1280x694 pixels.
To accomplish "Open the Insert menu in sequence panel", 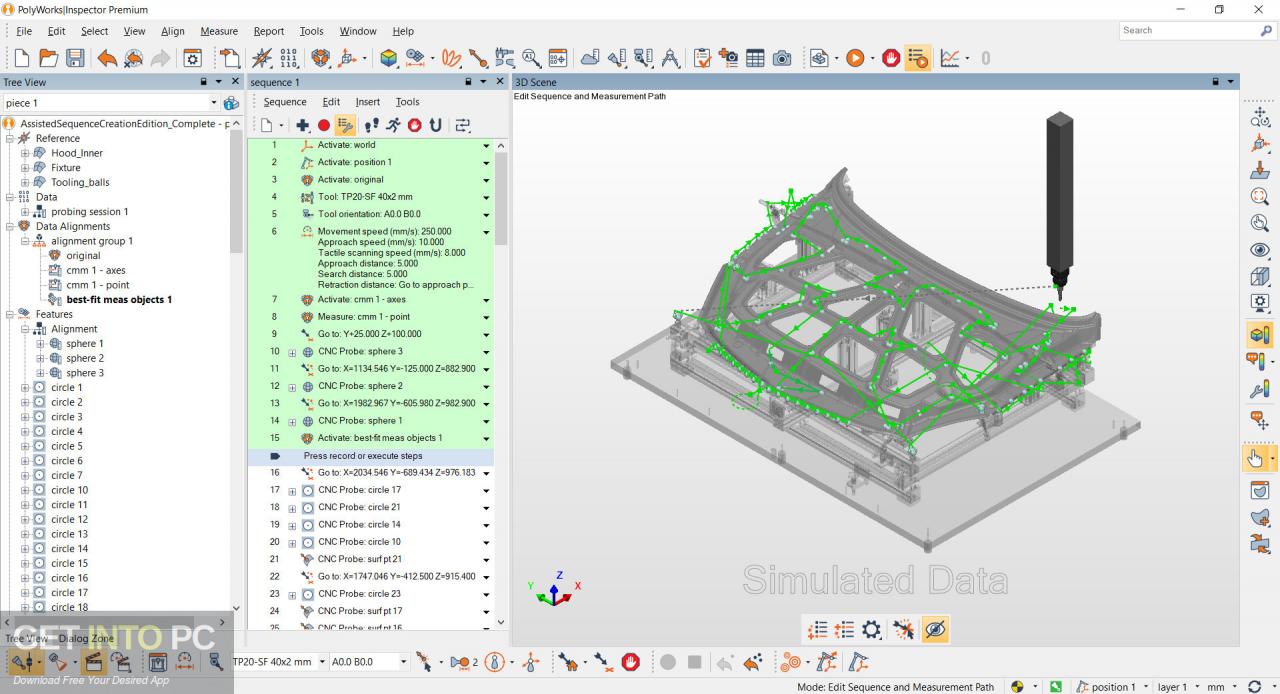I will [368, 102].
